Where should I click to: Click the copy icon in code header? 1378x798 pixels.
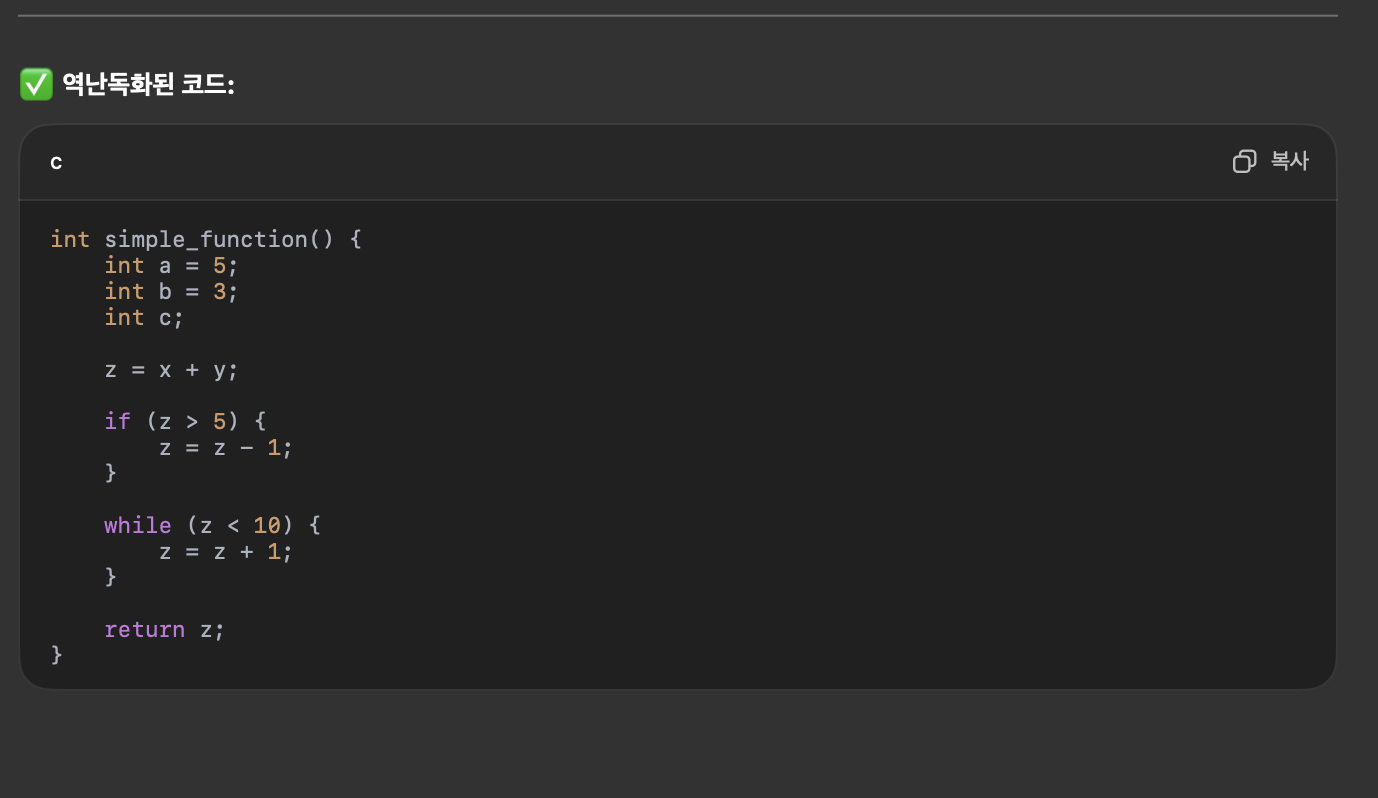click(1244, 161)
